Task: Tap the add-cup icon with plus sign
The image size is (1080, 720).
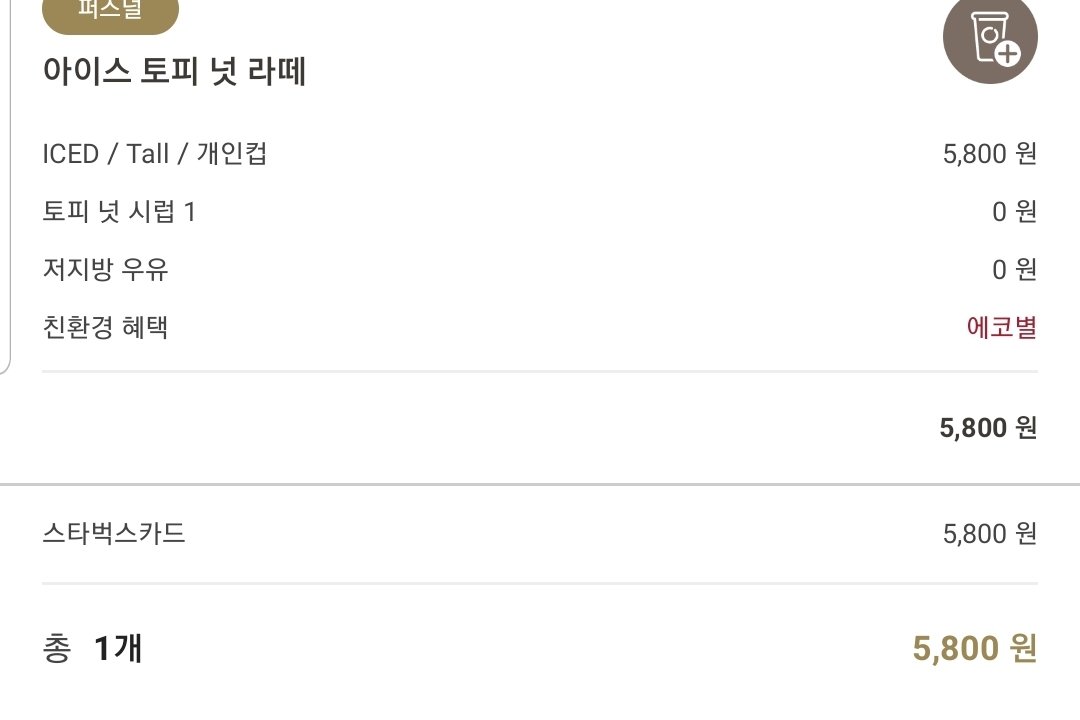Action: tap(990, 38)
